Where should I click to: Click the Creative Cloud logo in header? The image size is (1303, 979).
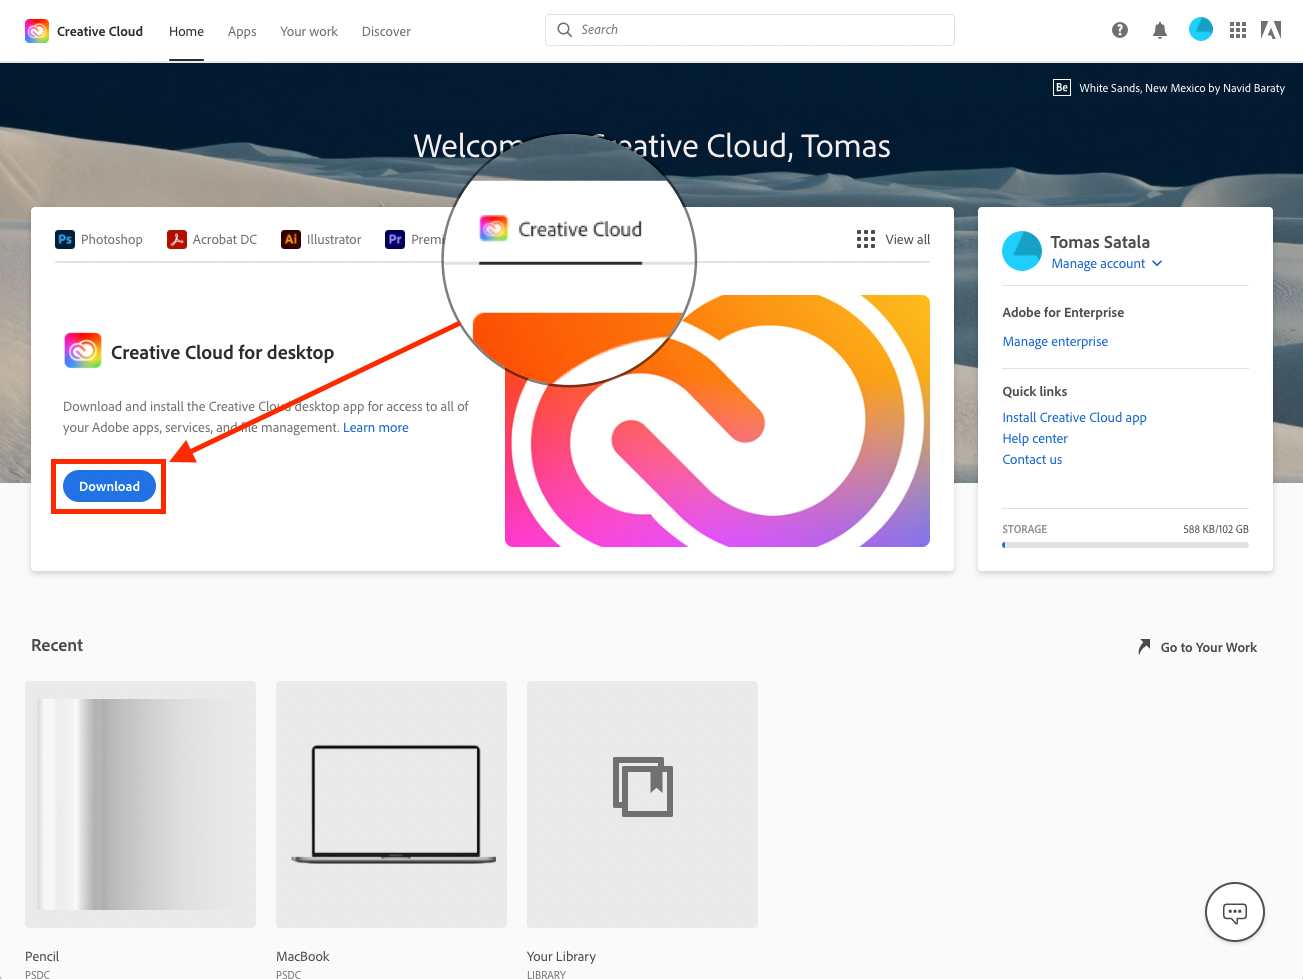(x=37, y=31)
